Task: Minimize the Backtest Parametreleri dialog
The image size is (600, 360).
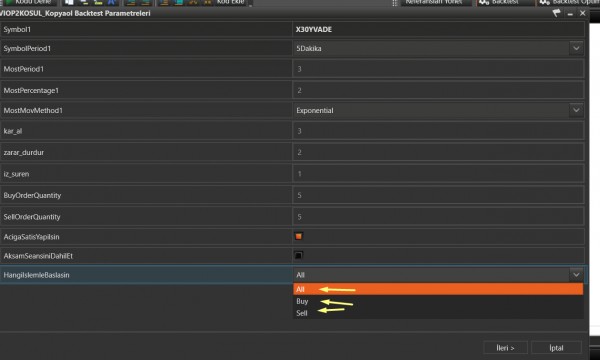Action: point(570,13)
